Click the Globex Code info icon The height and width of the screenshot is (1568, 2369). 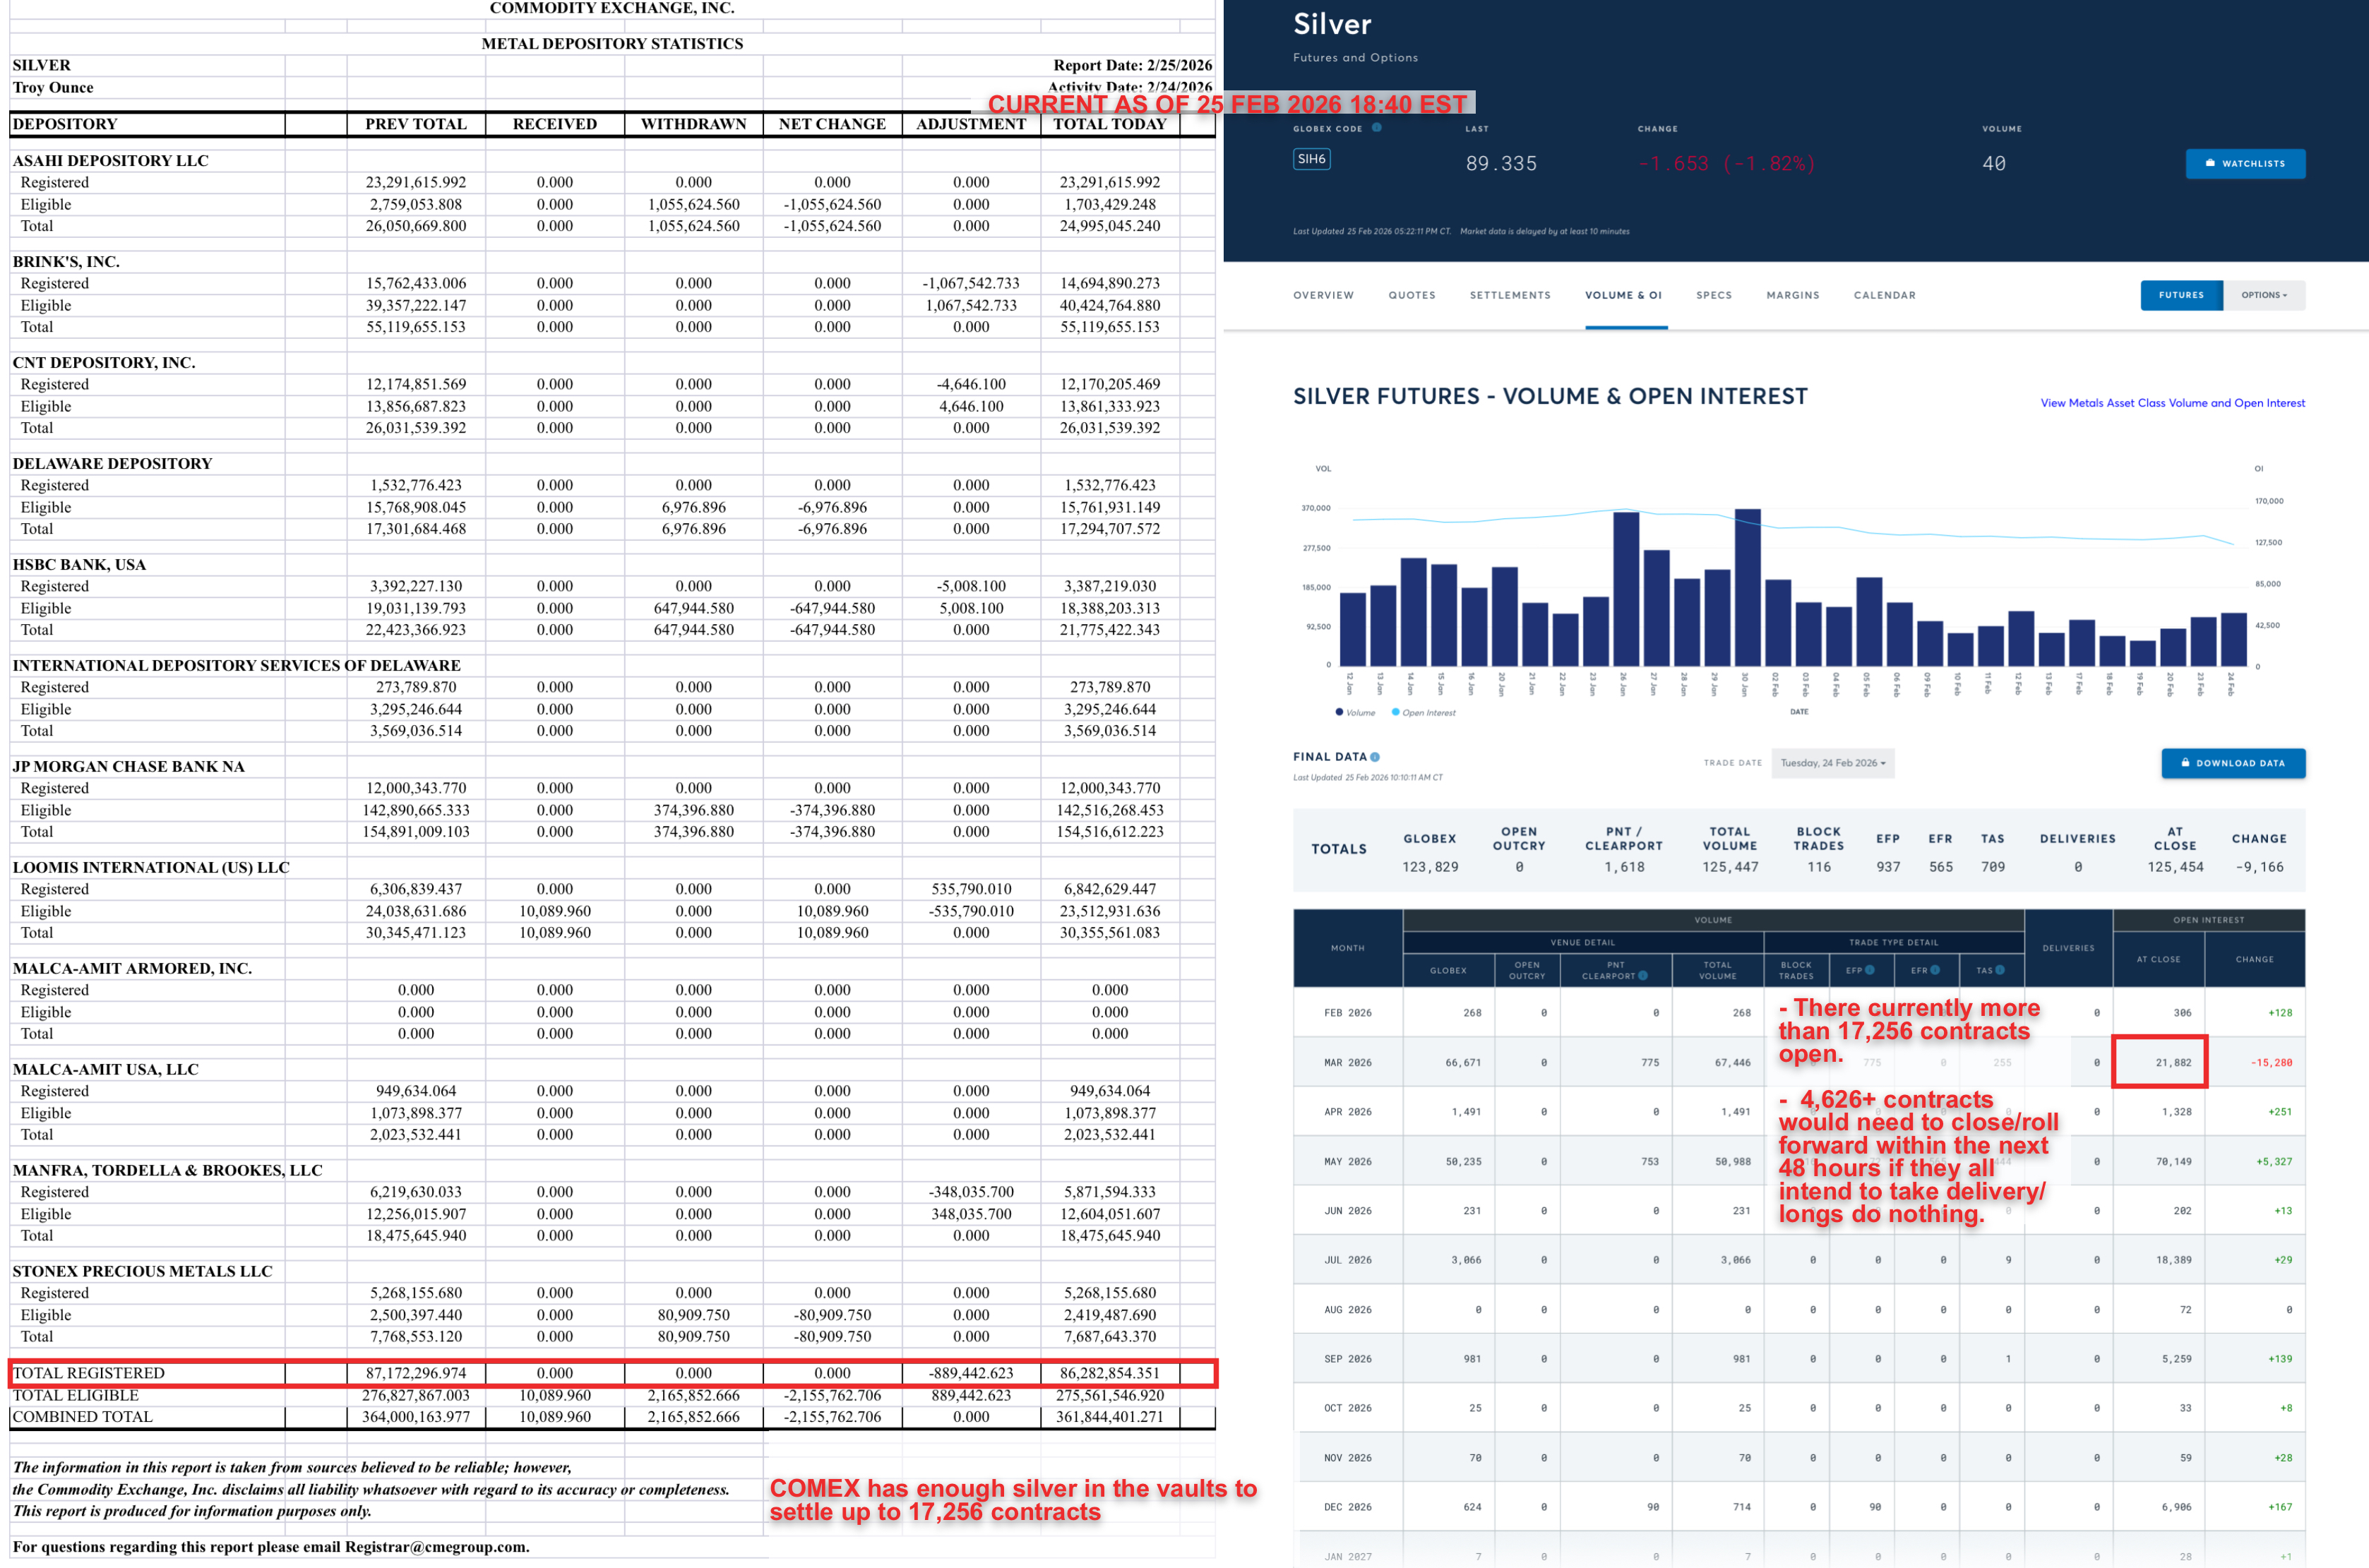tap(1377, 128)
